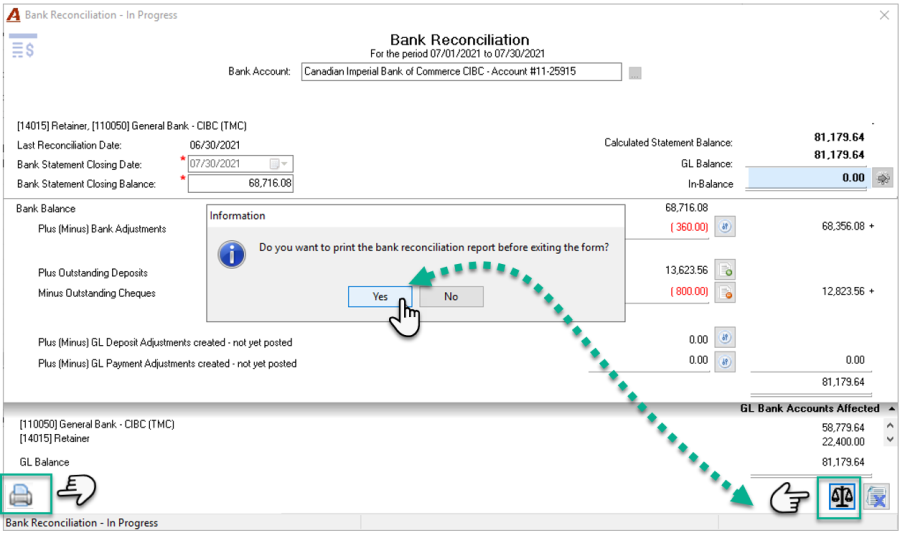Click the Minus Outstanding Cheques label
Screen dimensions: 900x533
pyautogui.click(x=96, y=293)
